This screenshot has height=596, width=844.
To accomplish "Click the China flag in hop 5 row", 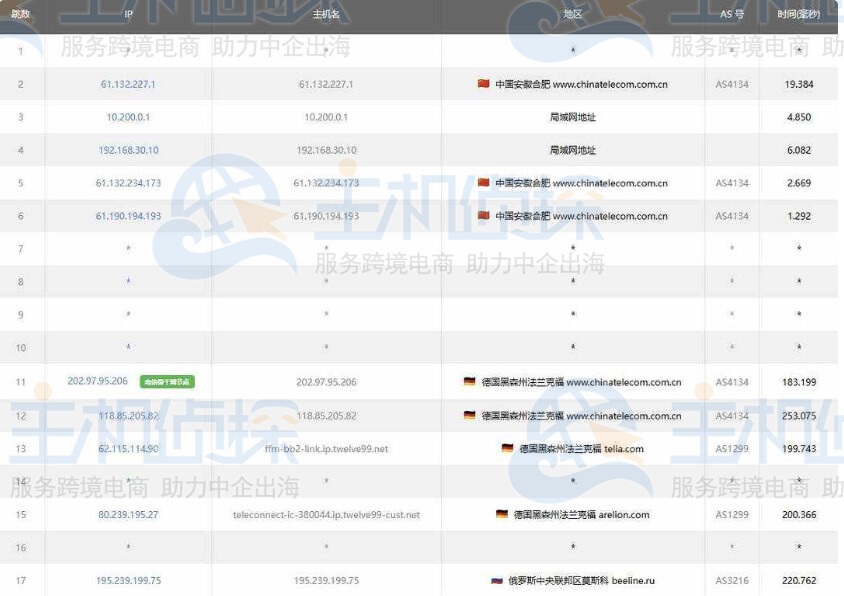I will tap(484, 184).
